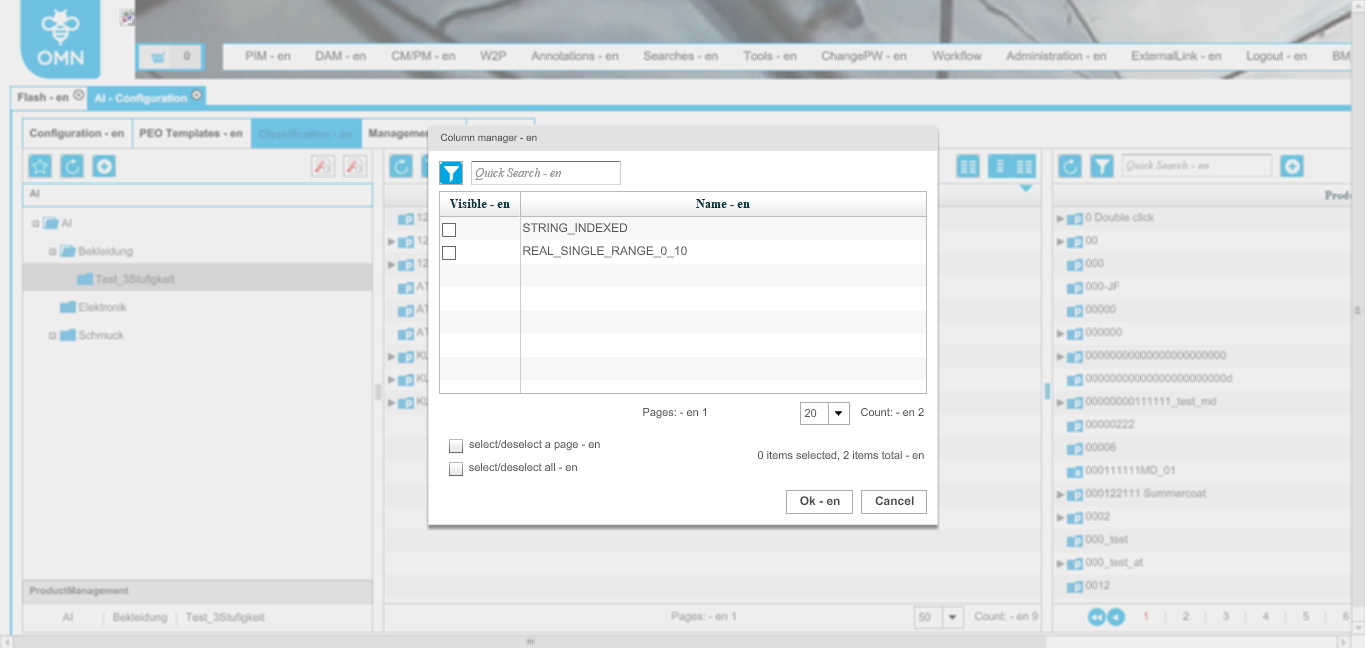
Task: Click the previous page arrow in product pagination
Action: 1118,617
